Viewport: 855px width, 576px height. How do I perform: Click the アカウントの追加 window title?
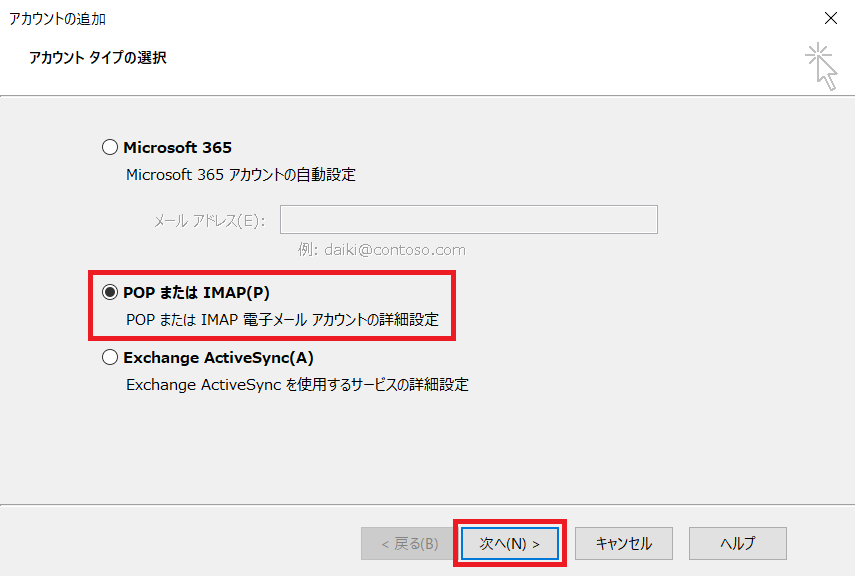57,18
